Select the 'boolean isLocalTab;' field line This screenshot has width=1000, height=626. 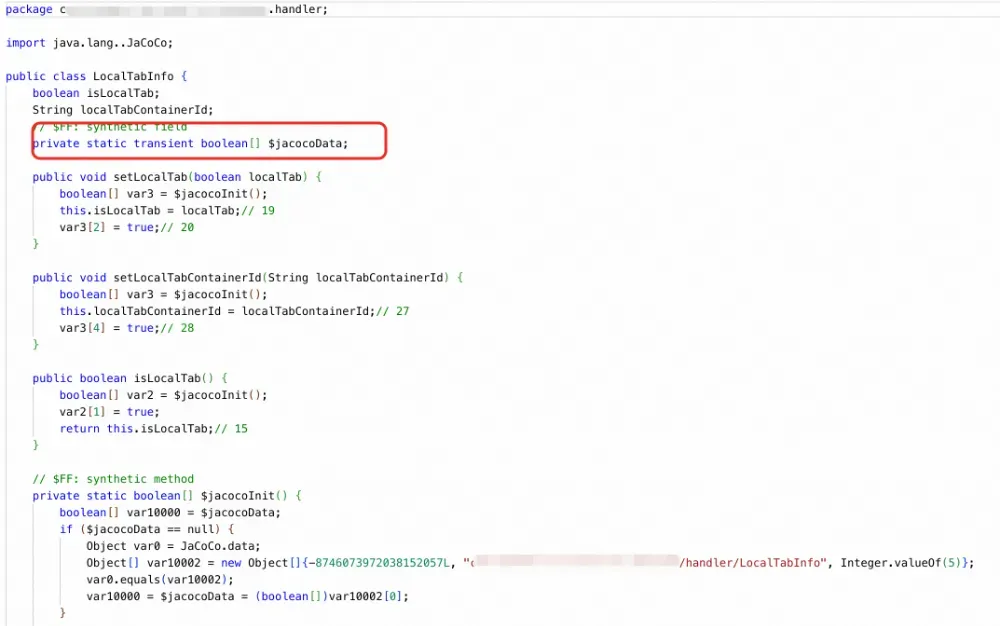click(x=96, y=93)
